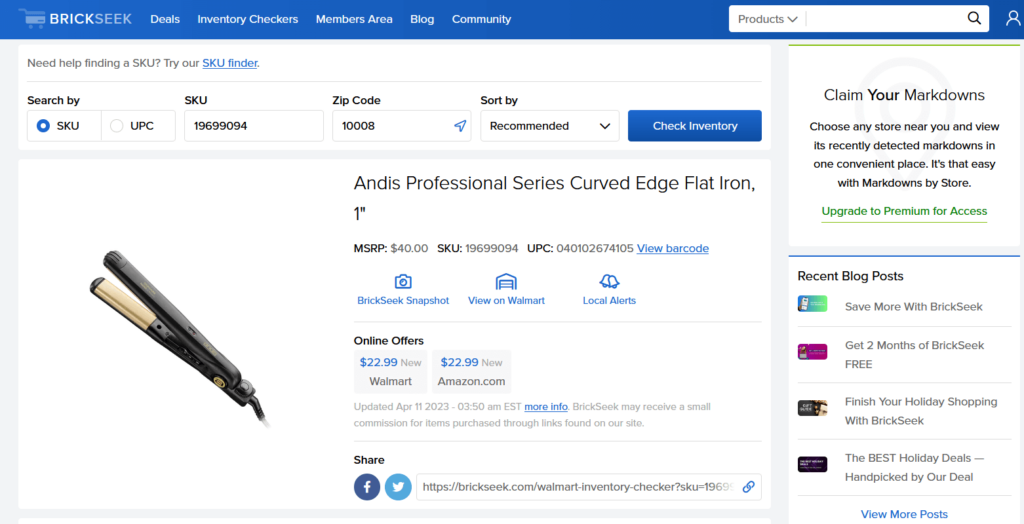Share on Facebook via round icon
The image size is (1024, 524).
pos(367,487)
